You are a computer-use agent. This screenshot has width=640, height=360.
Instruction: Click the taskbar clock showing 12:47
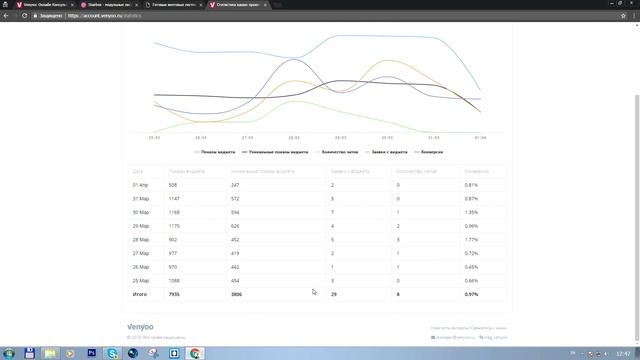point(623,354)
